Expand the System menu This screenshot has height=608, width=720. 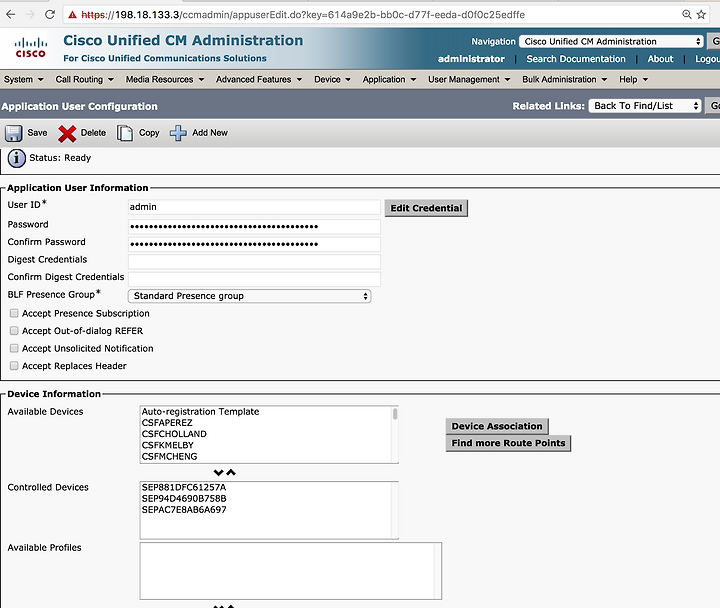click(x=23, y=79)
